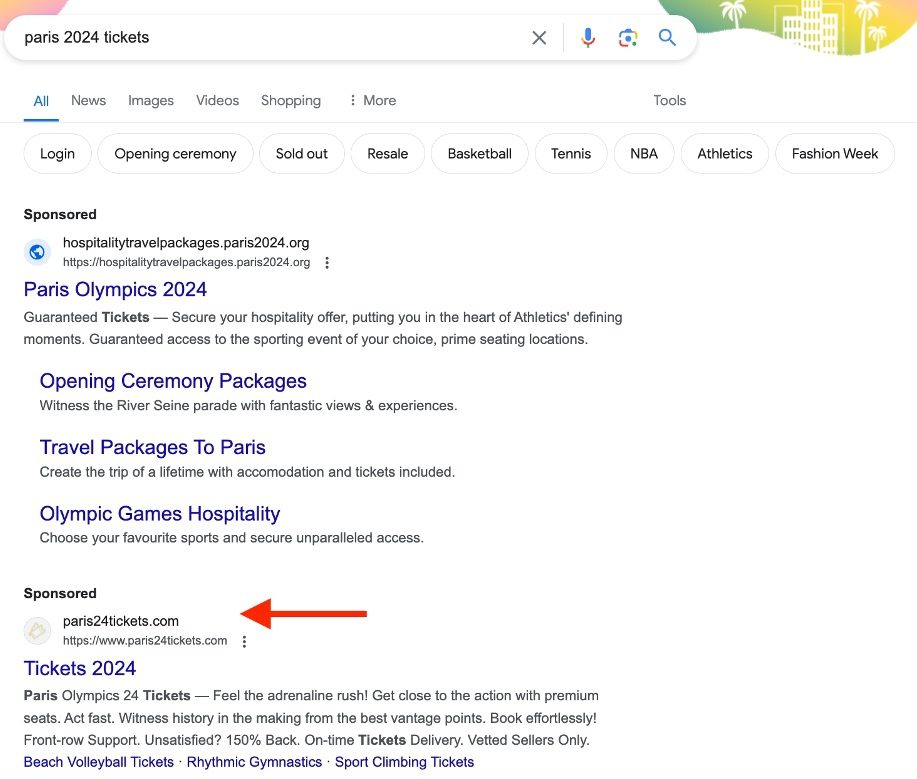Open the Travel Packages To Paris link

pyautogui.click(x=152, y=447)
